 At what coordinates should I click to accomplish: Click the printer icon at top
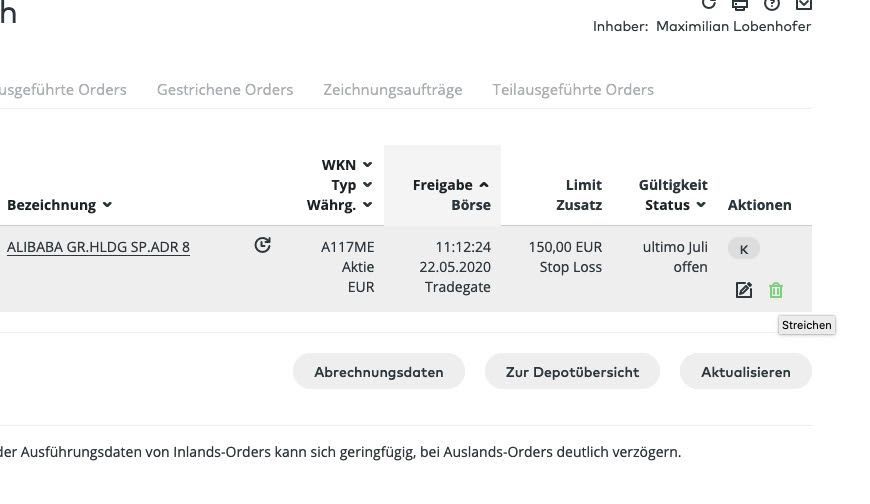740,4
